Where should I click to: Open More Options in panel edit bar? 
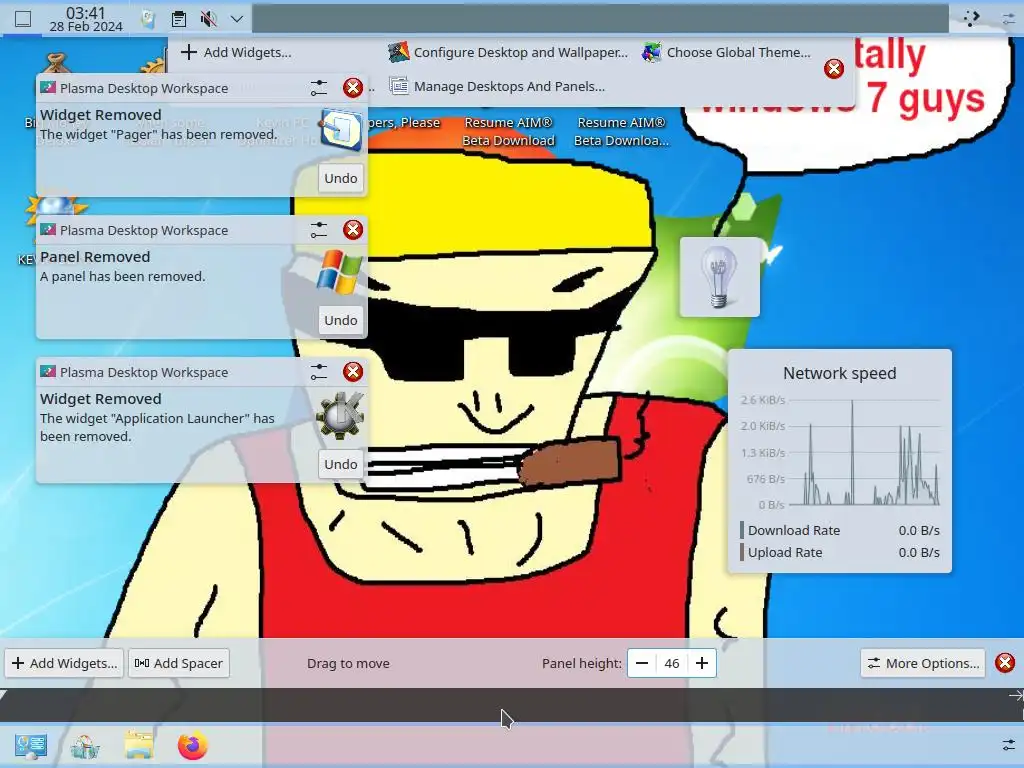tap(923, 663)
